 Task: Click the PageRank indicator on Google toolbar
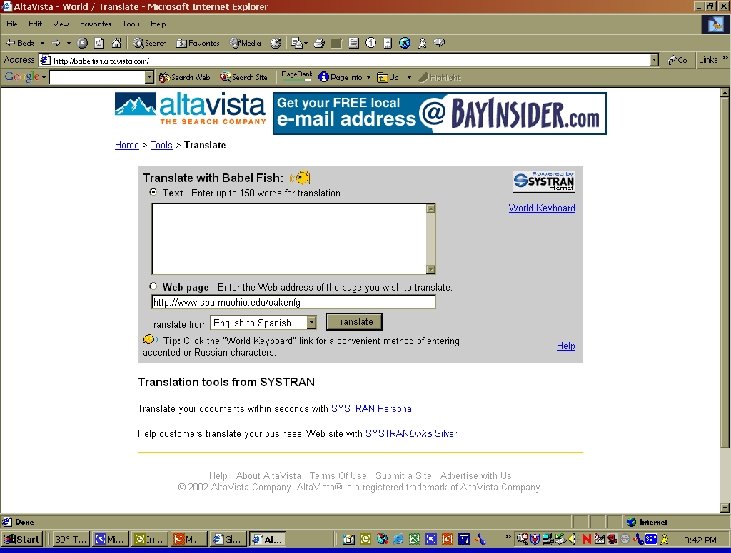click(x=297, y=76)
